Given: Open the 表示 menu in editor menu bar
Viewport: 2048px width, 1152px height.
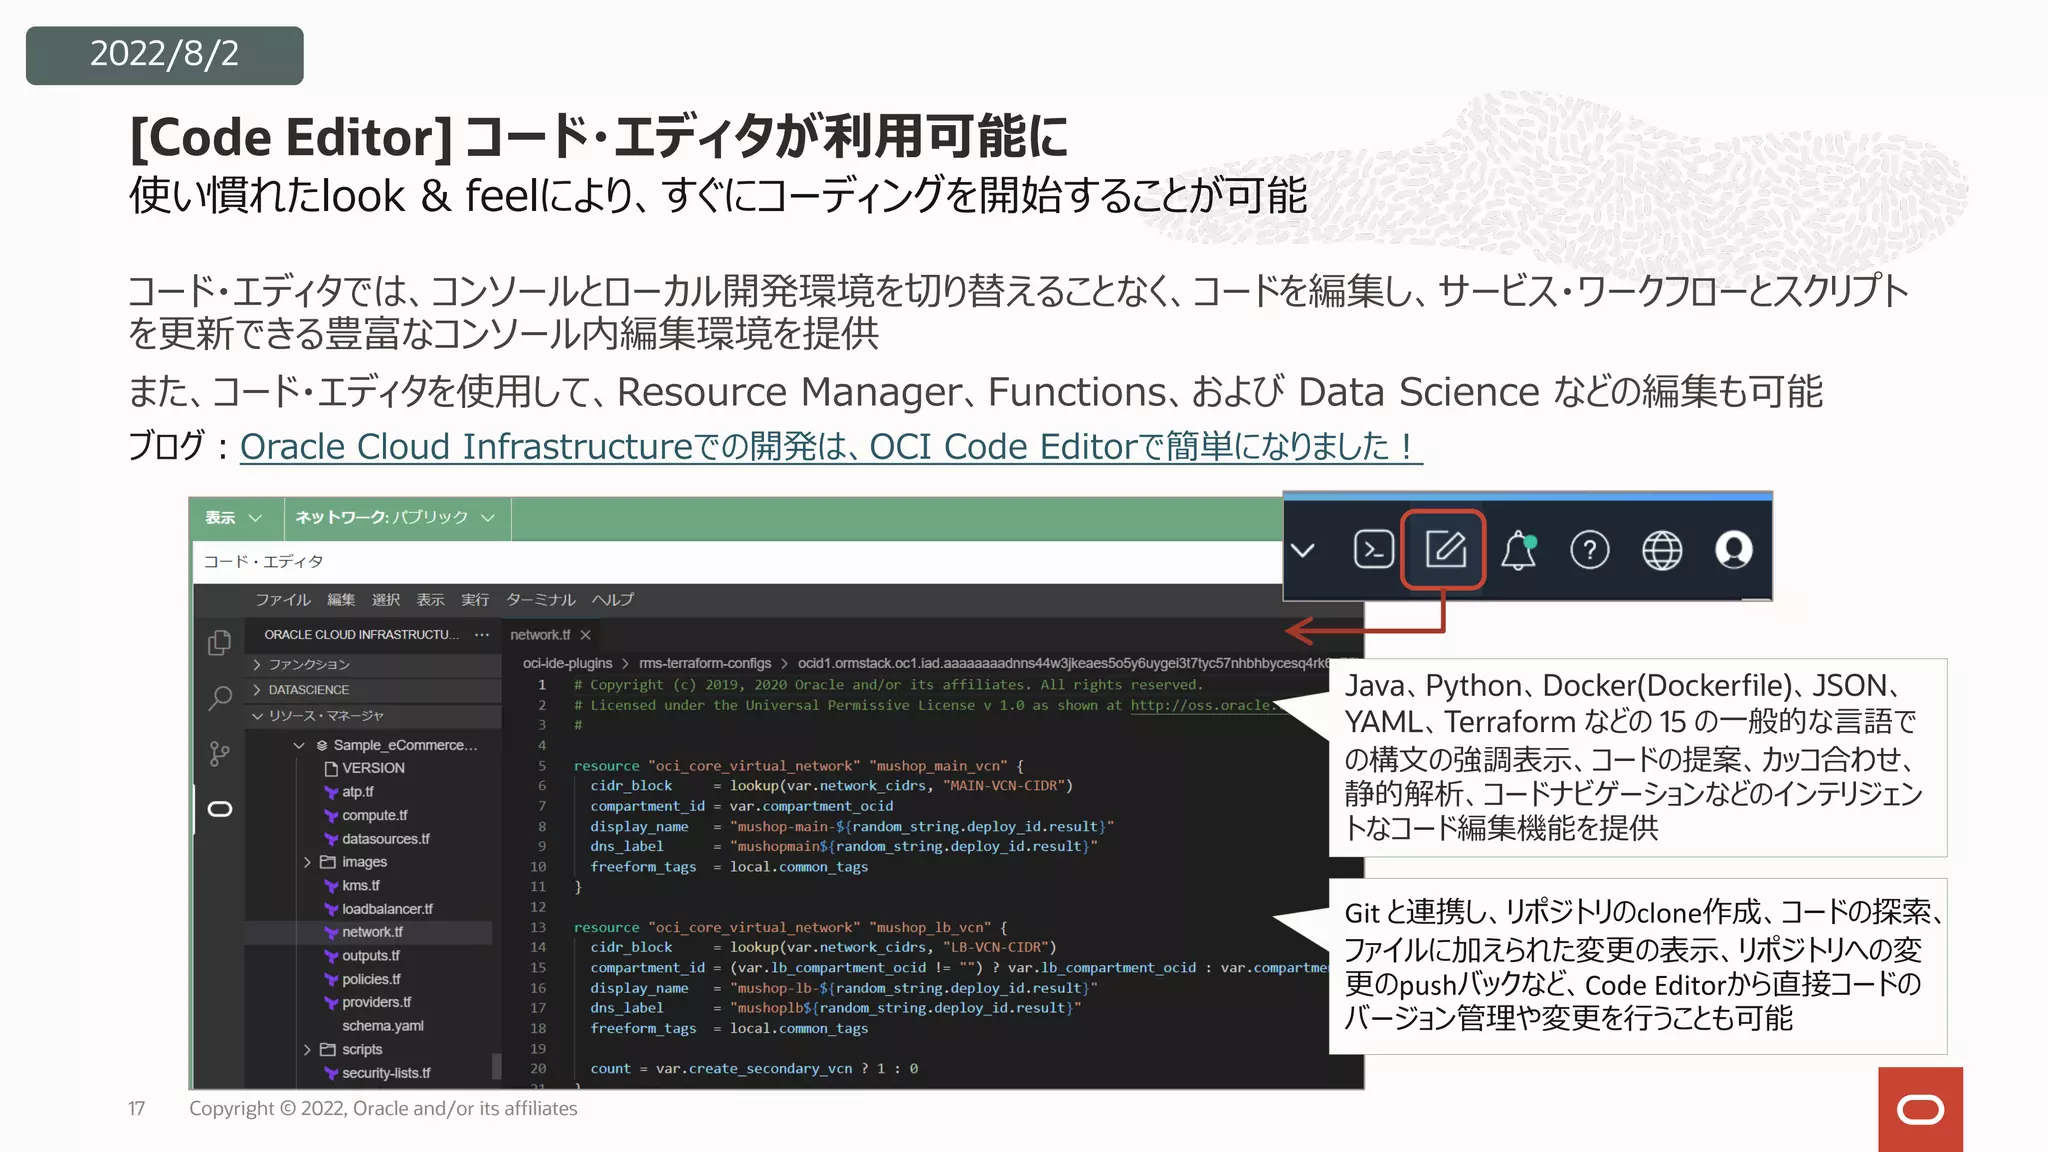Looking at the screenshot, I should point(430,600).
